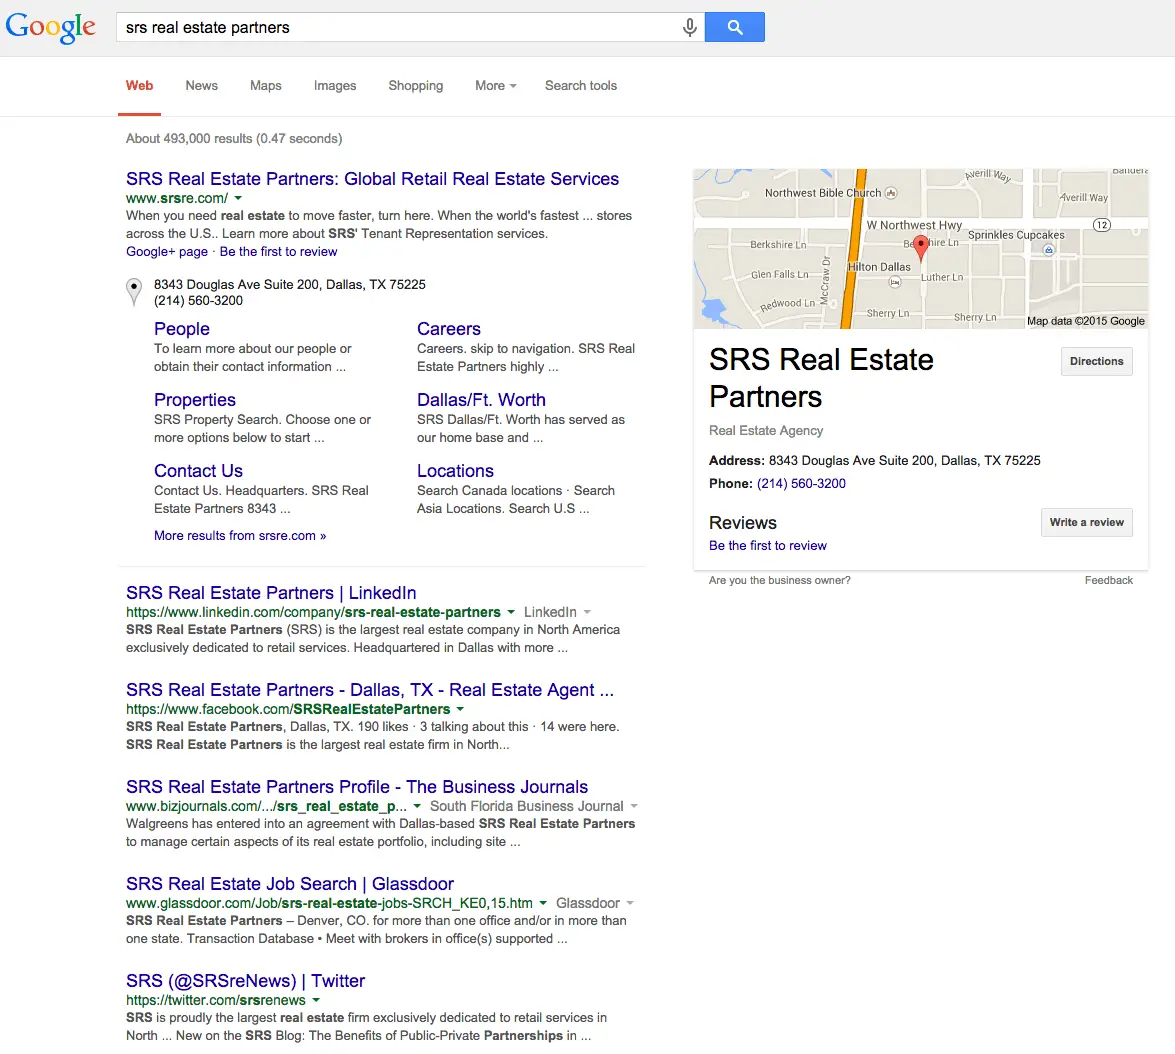Open the Images tab
1175x1054 pixels.
[x=334, y=86]
